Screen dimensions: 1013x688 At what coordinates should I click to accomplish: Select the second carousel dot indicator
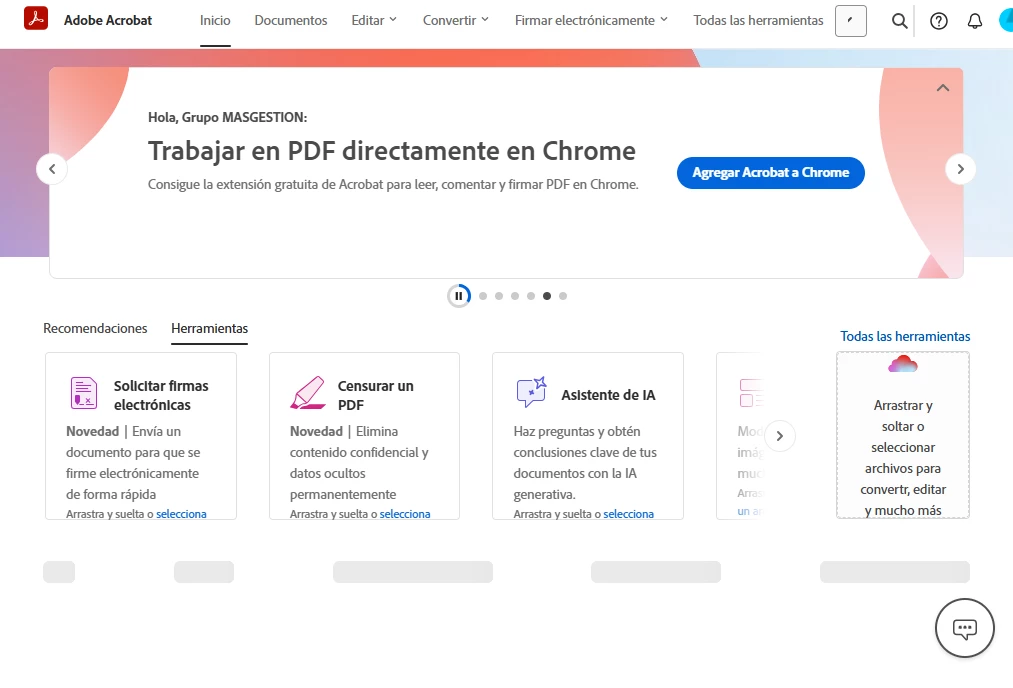(499, 296)
